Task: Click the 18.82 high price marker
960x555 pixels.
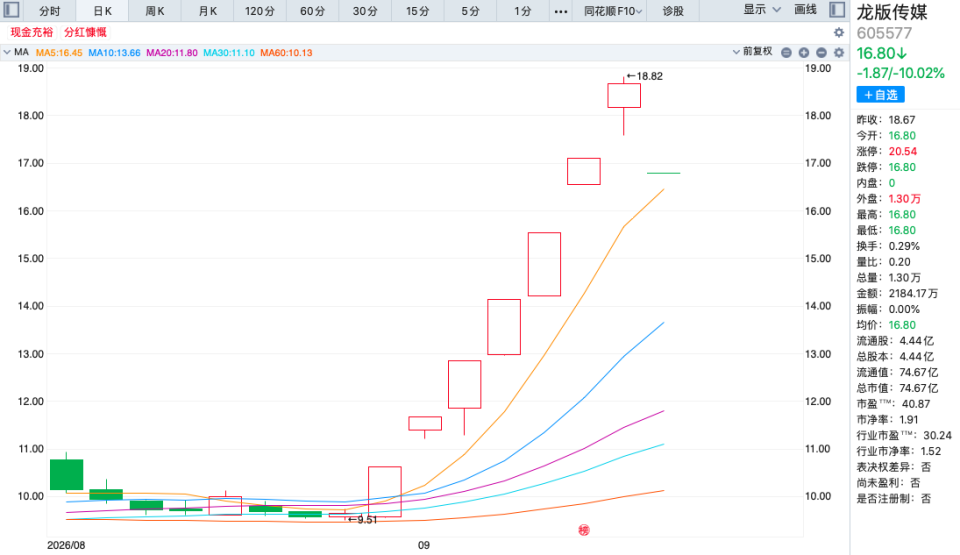Action: click(645, 76)
